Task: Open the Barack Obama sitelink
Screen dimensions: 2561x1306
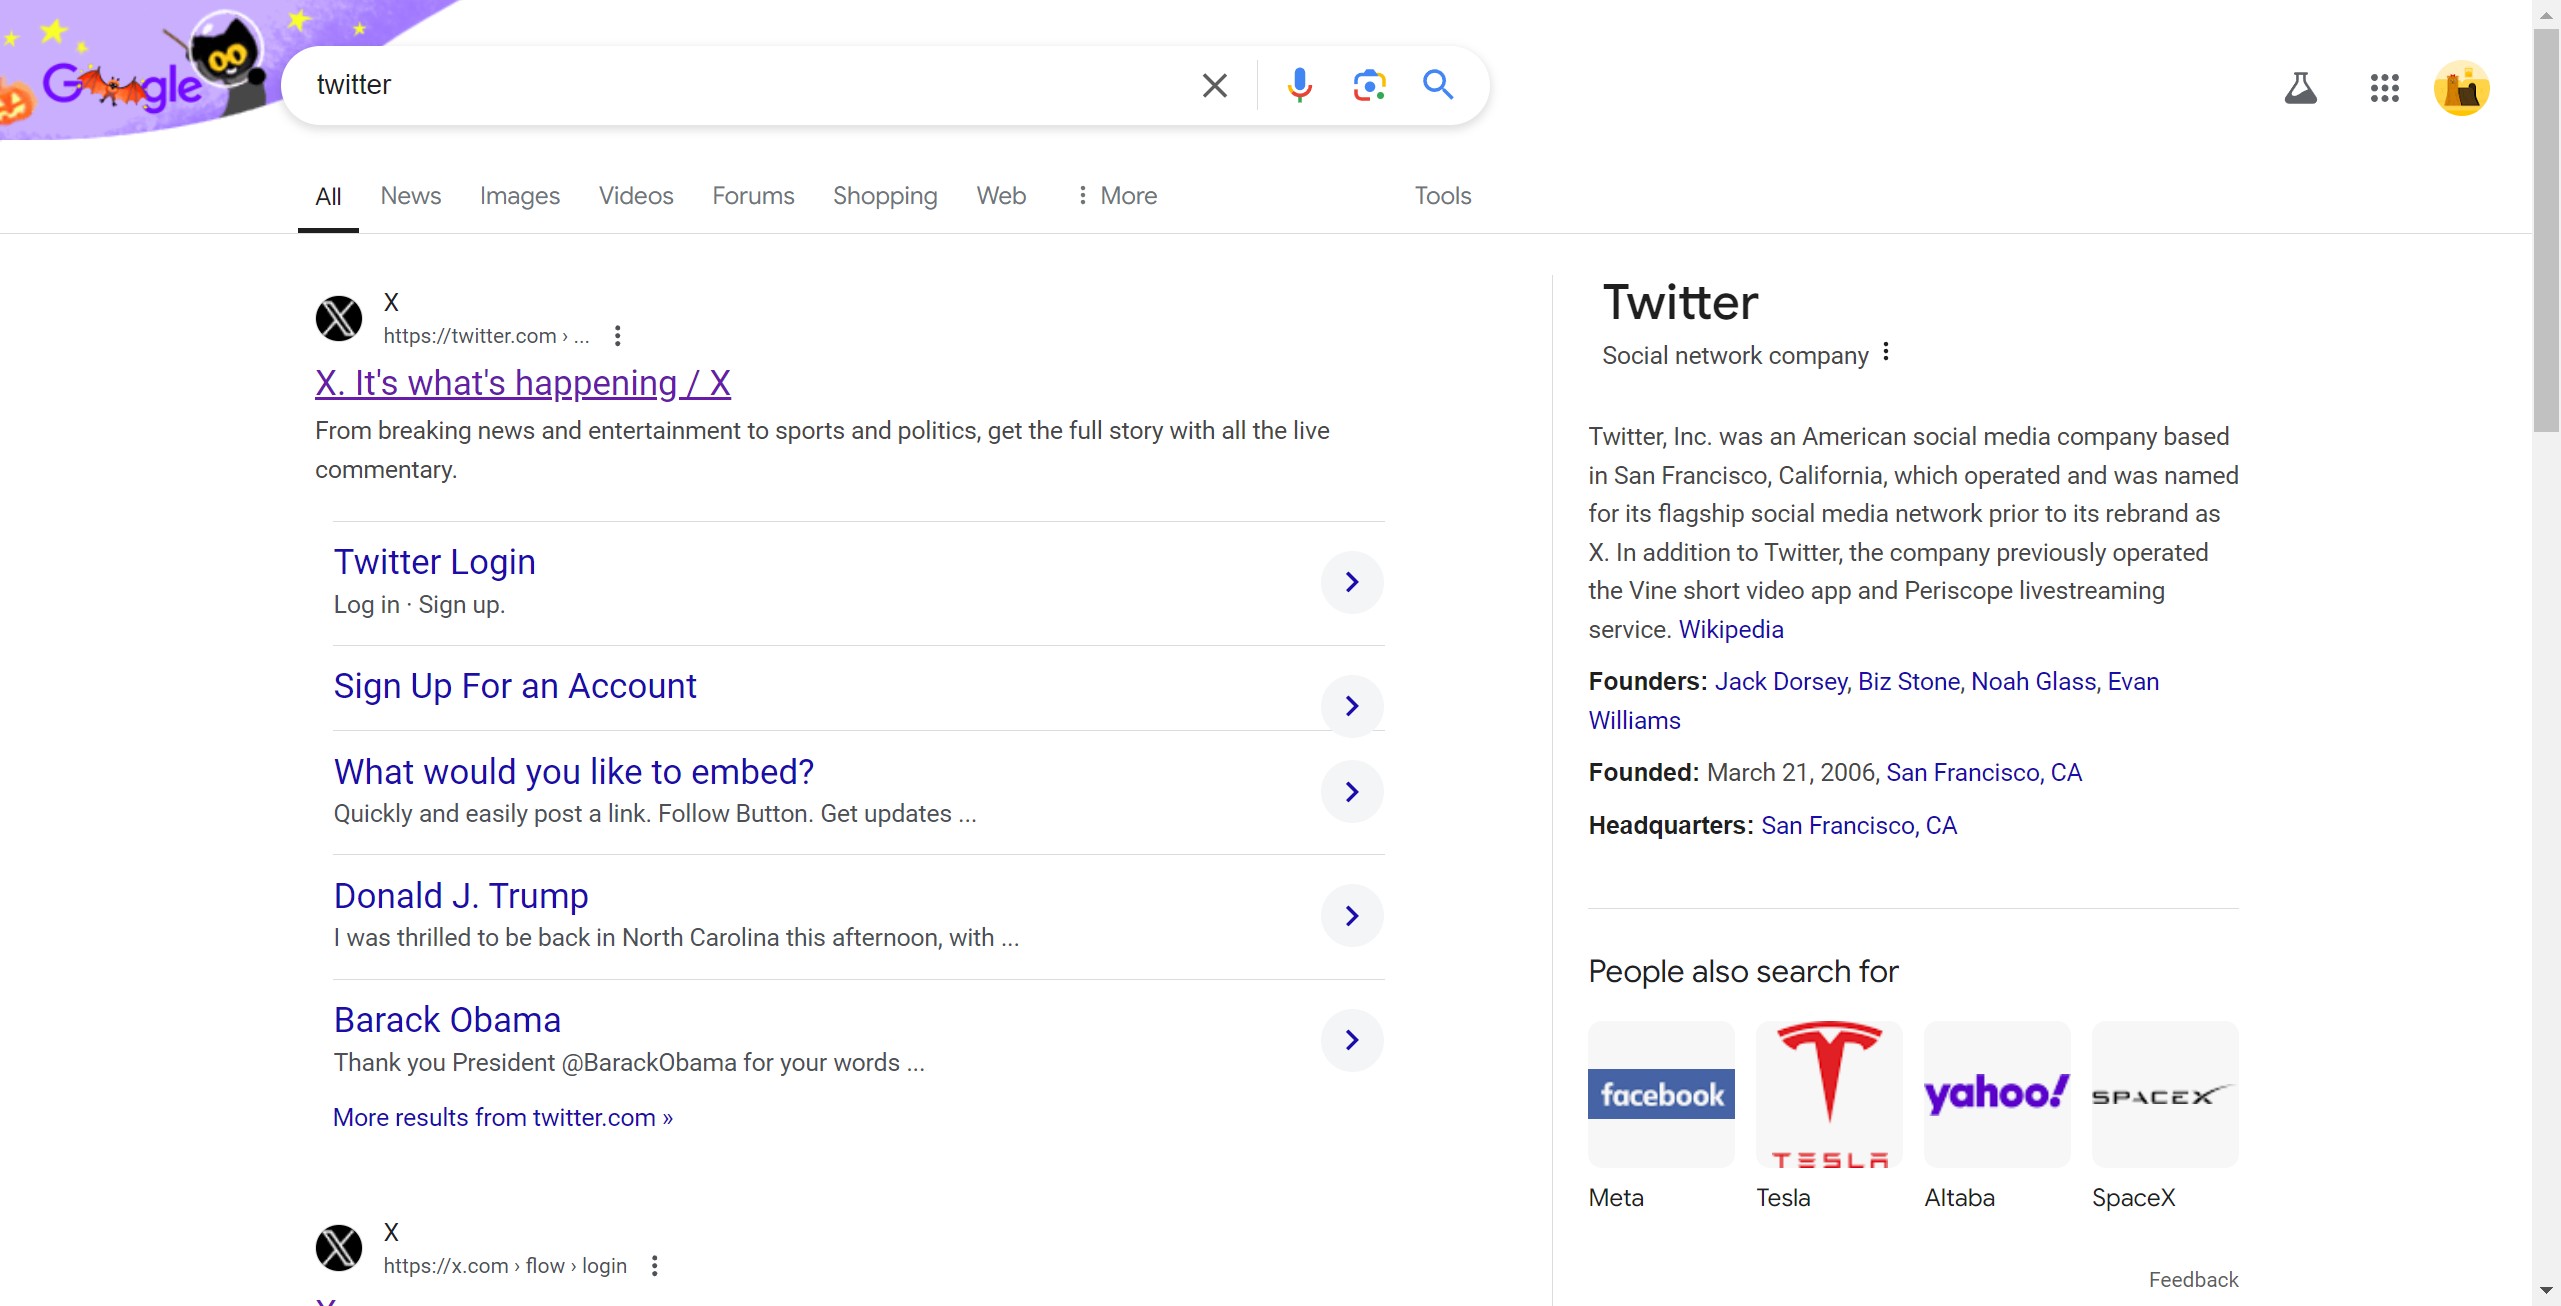Action: (447, 1020)
